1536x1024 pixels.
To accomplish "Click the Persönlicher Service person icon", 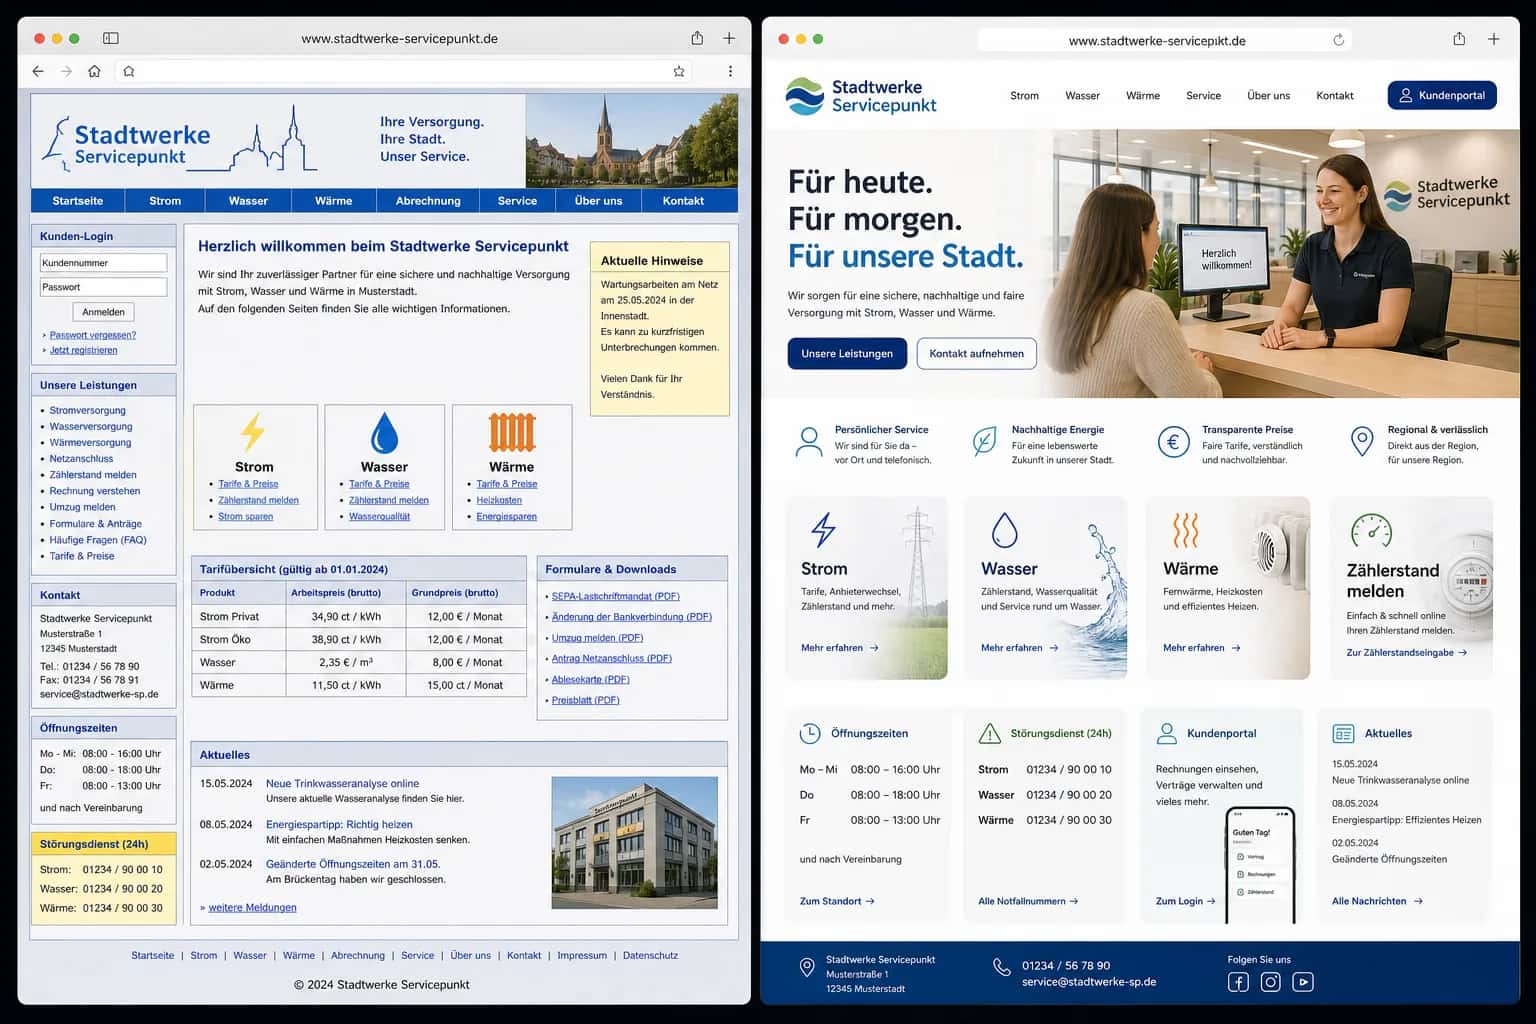I will 808,441.
